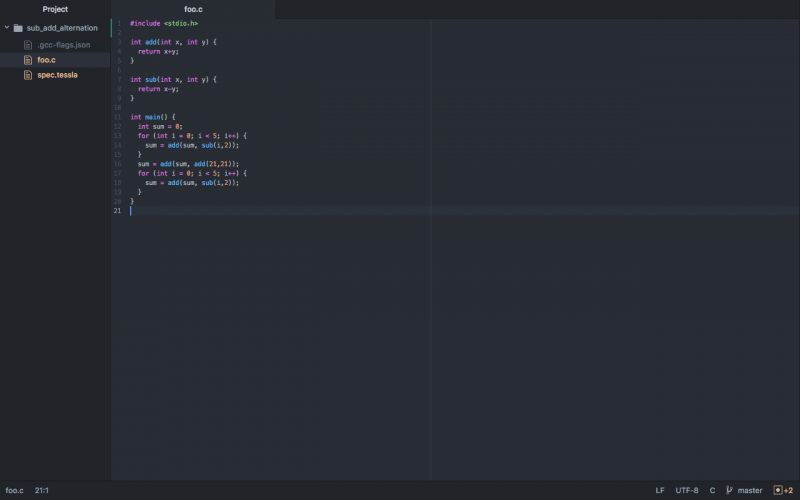Click the git branch icon in status bar
Viewport: 800px width, 500px height.
pos(729,491)
